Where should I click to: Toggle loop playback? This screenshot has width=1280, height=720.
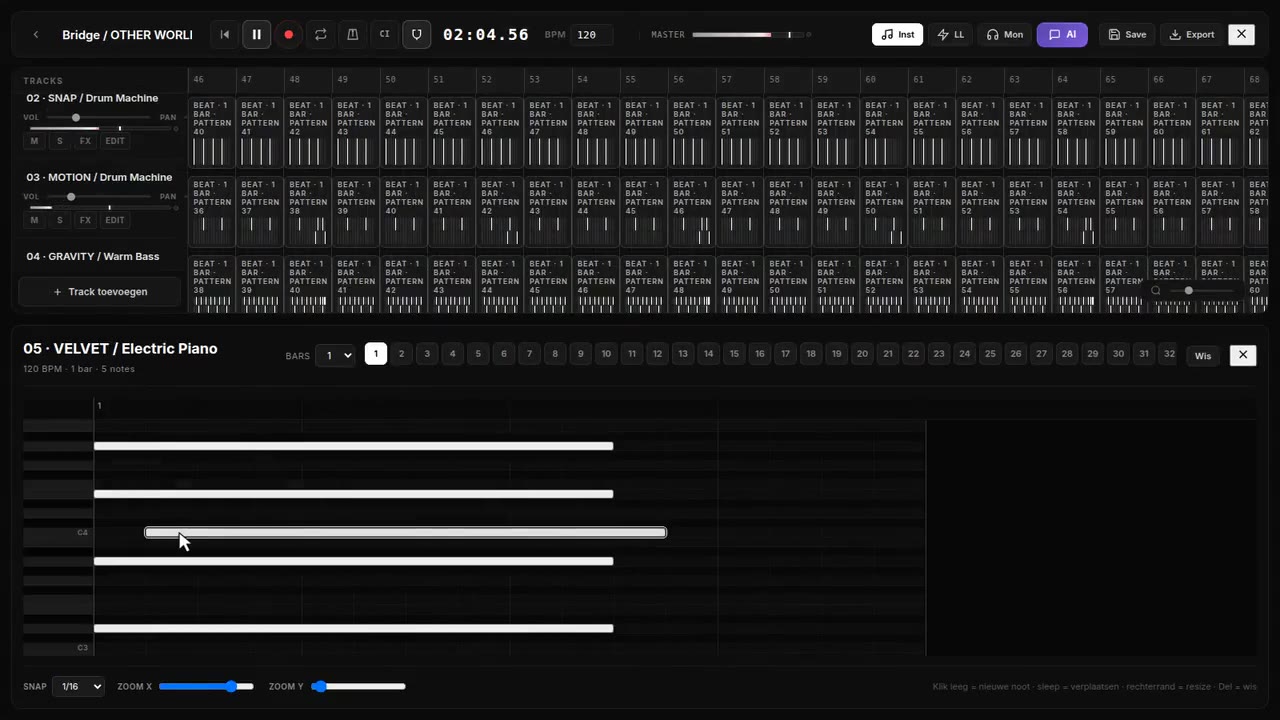pyautogui.click(x=321, y=35)
